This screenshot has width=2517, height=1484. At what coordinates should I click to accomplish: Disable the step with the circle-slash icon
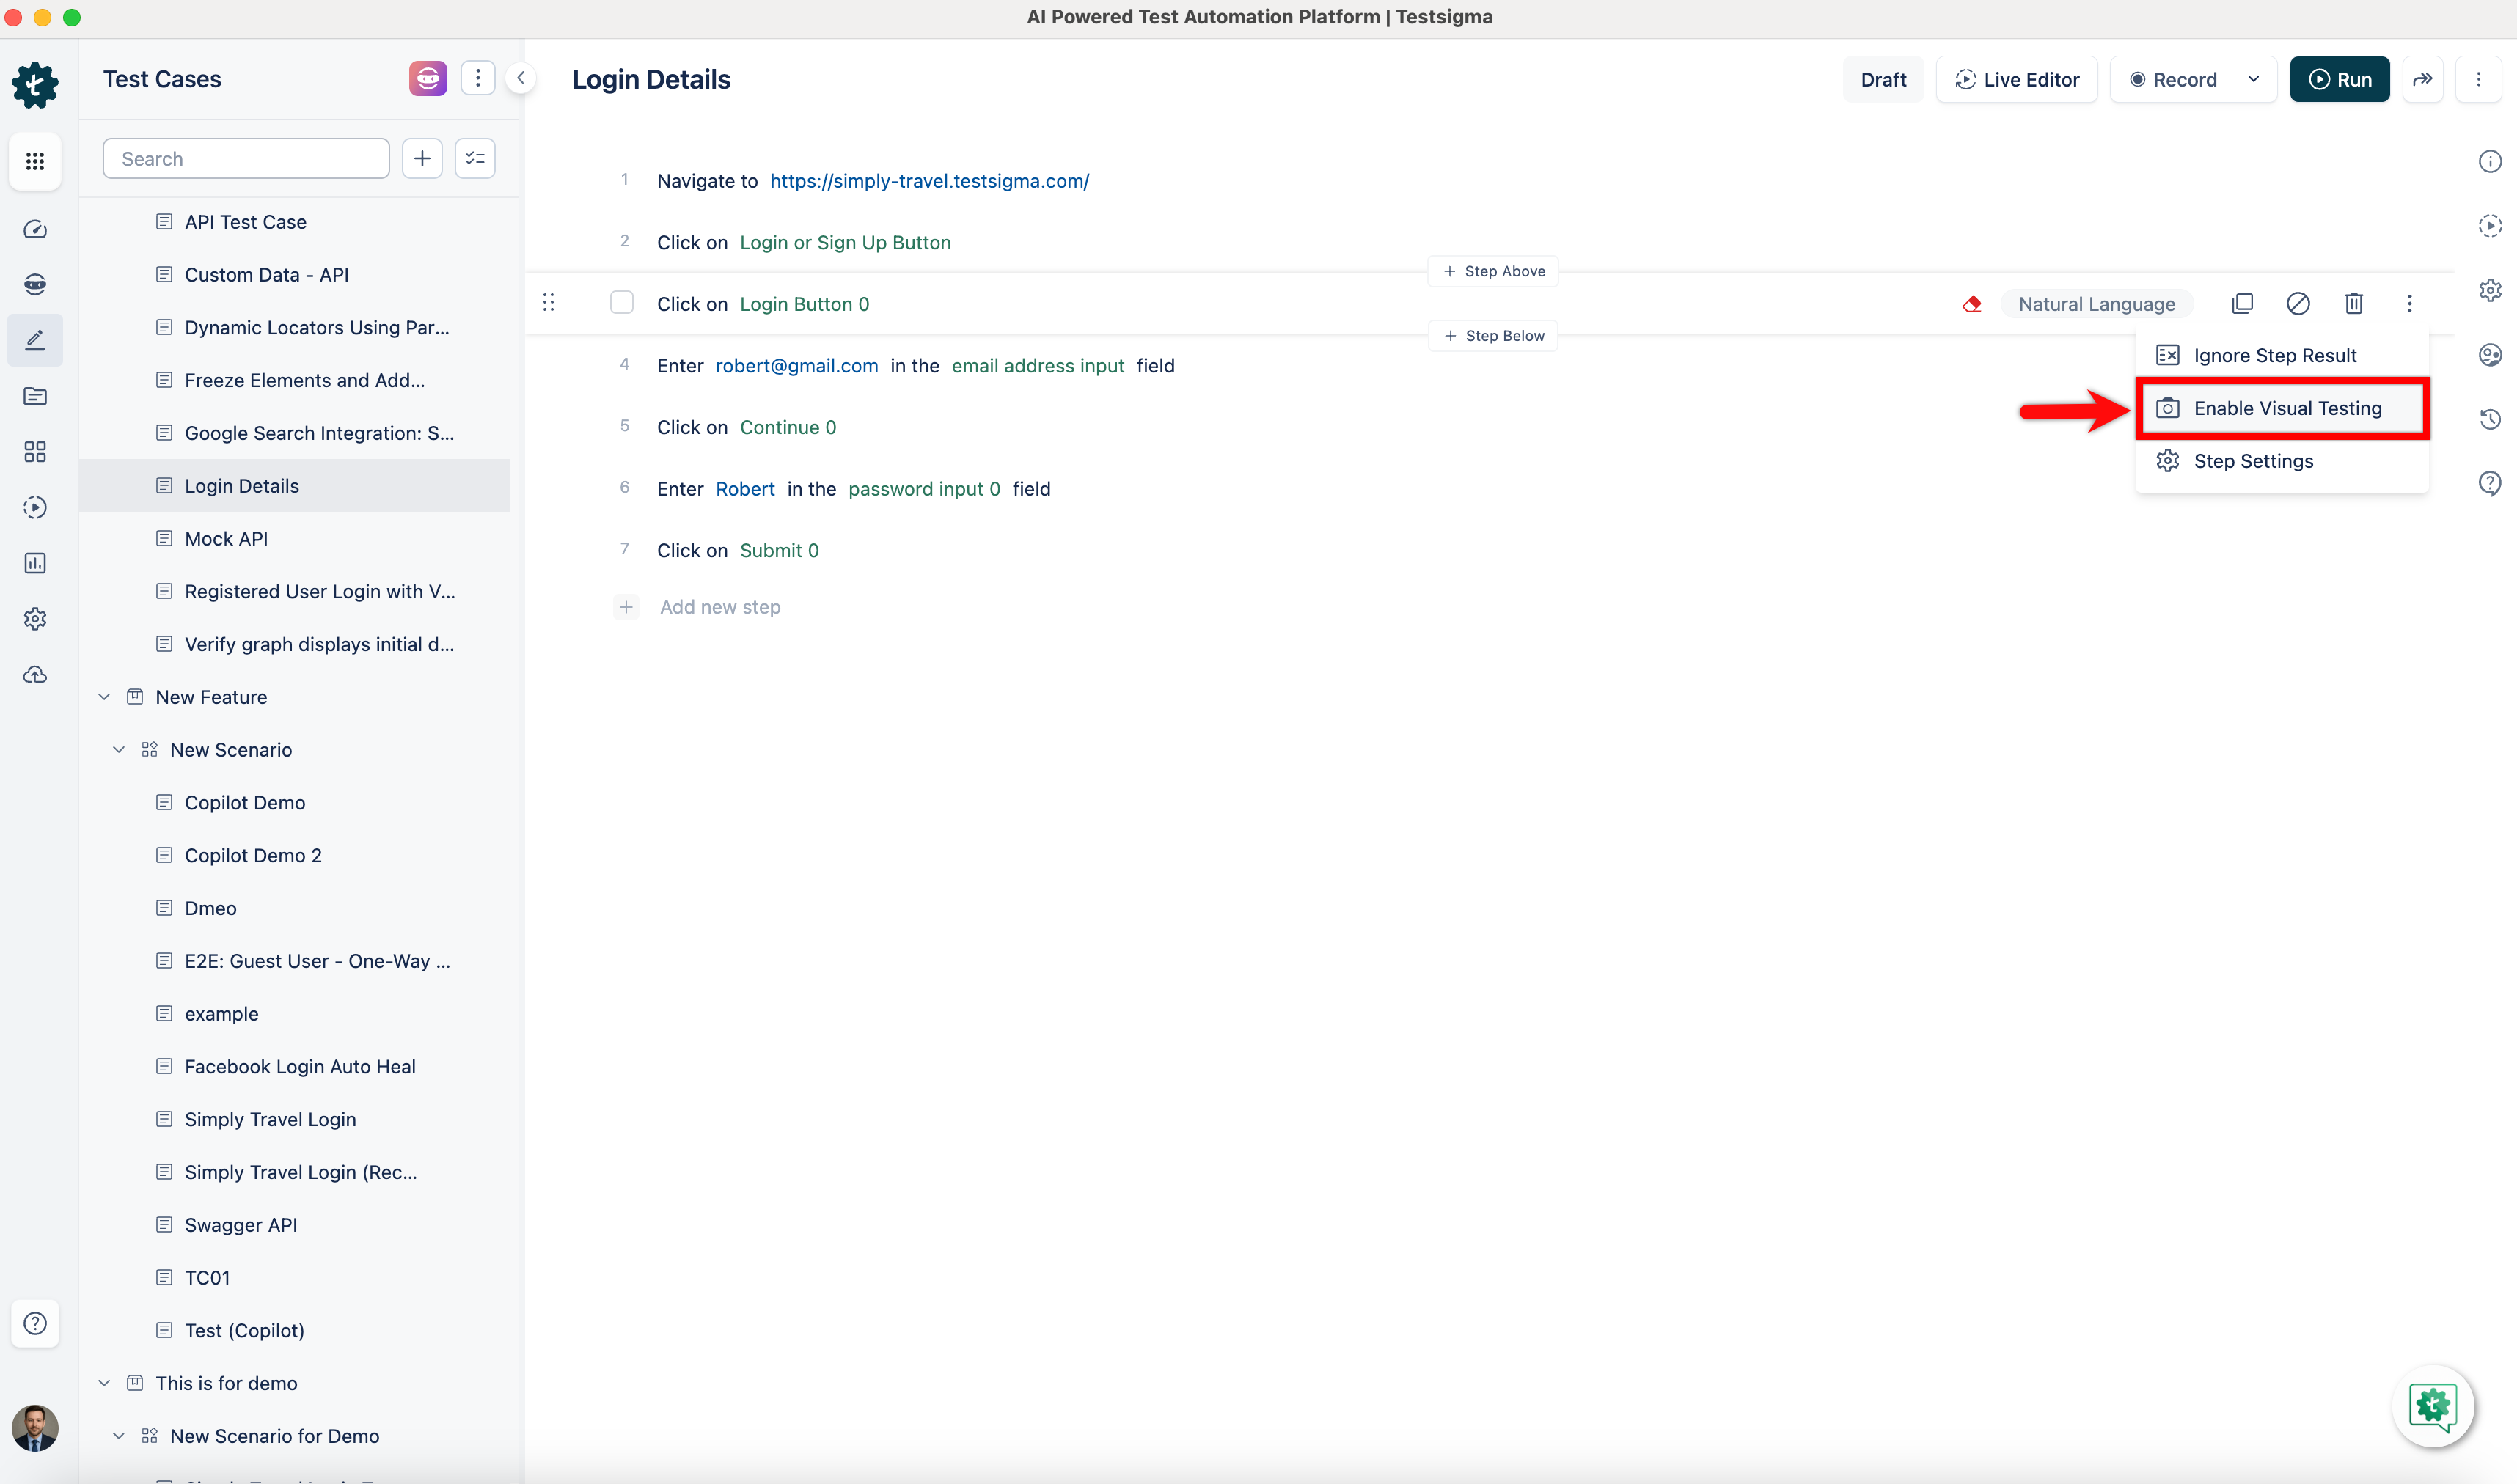[x=2298, y=303]
